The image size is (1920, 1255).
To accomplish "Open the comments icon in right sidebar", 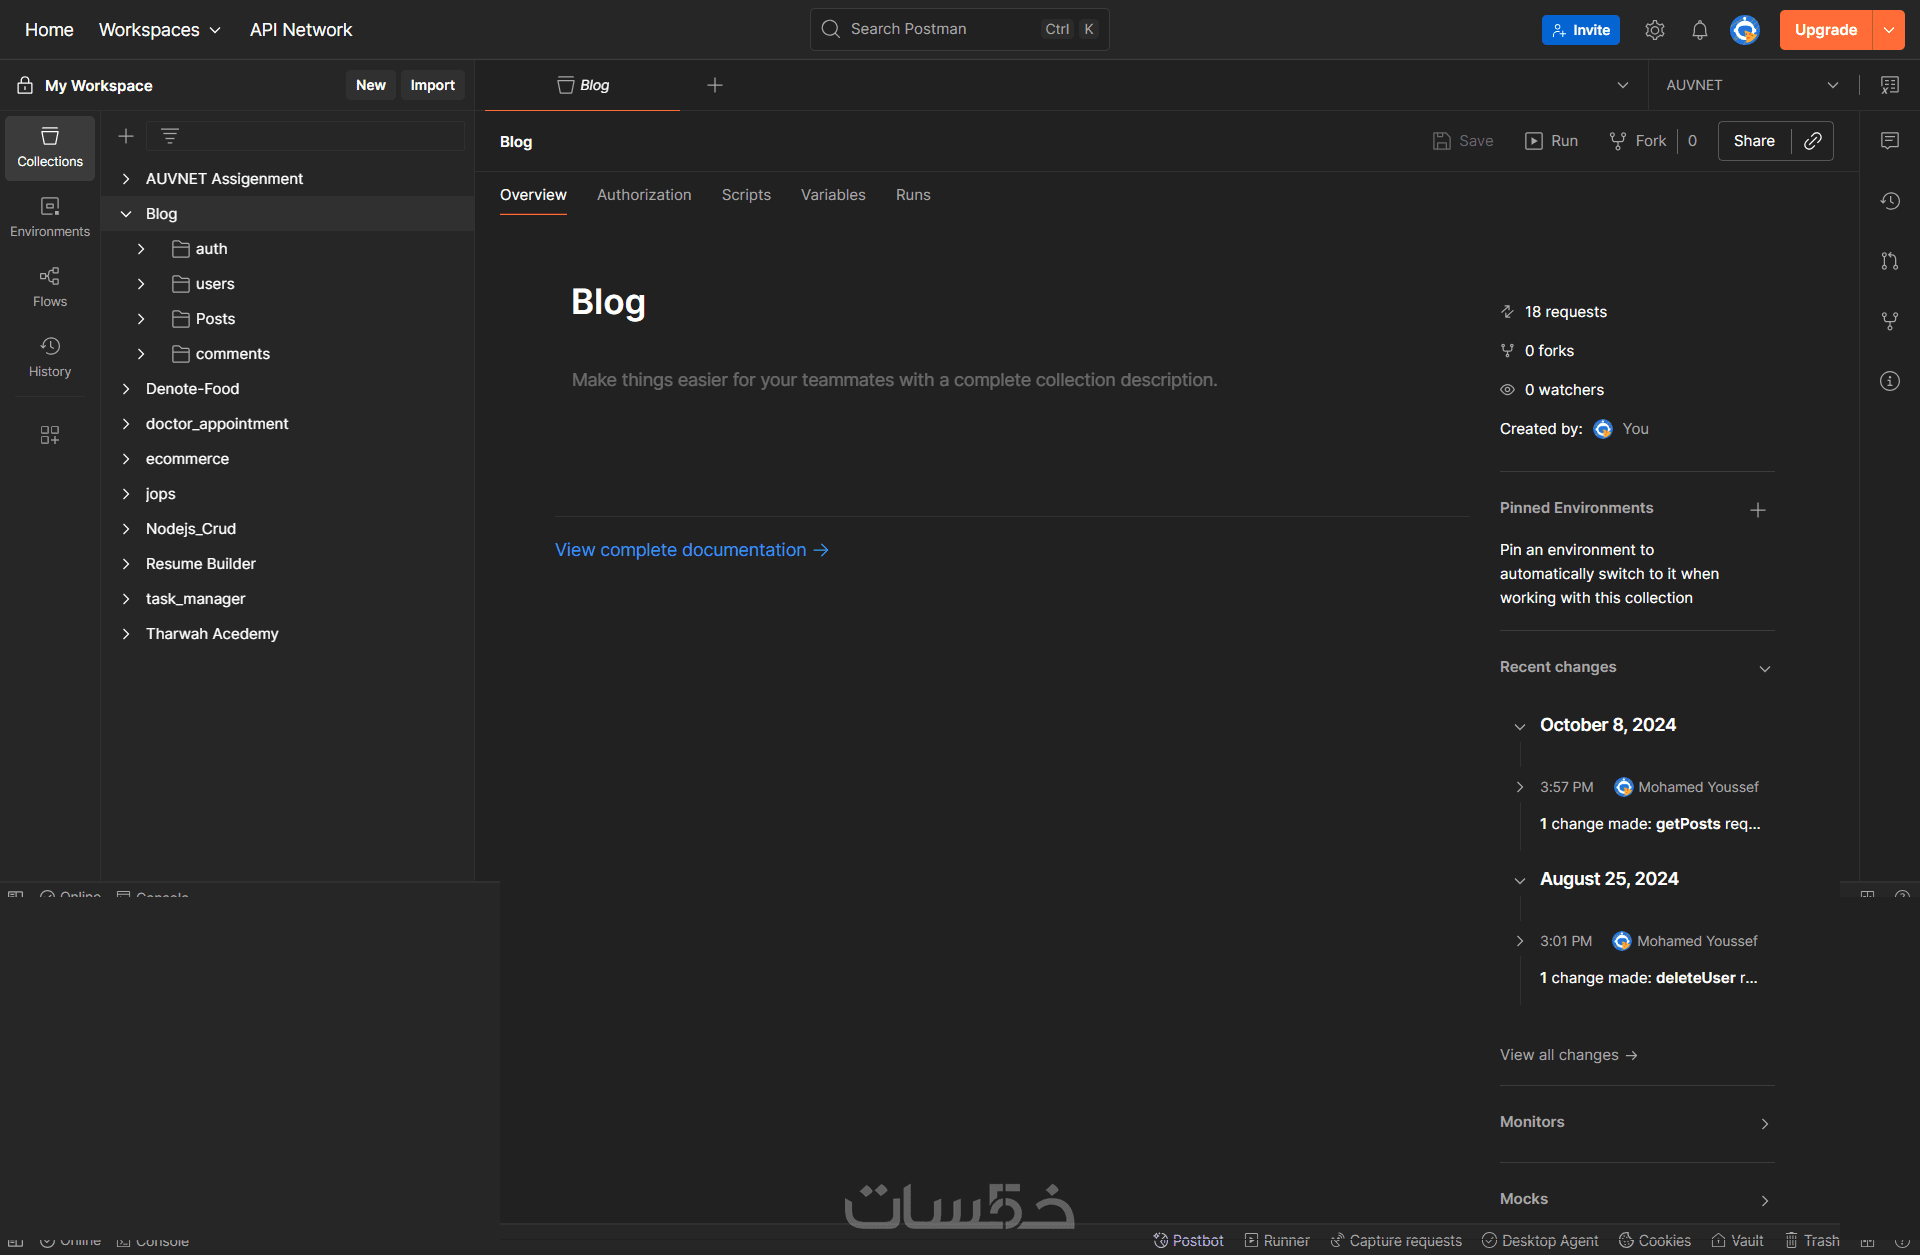I will tap(1889, 141).
